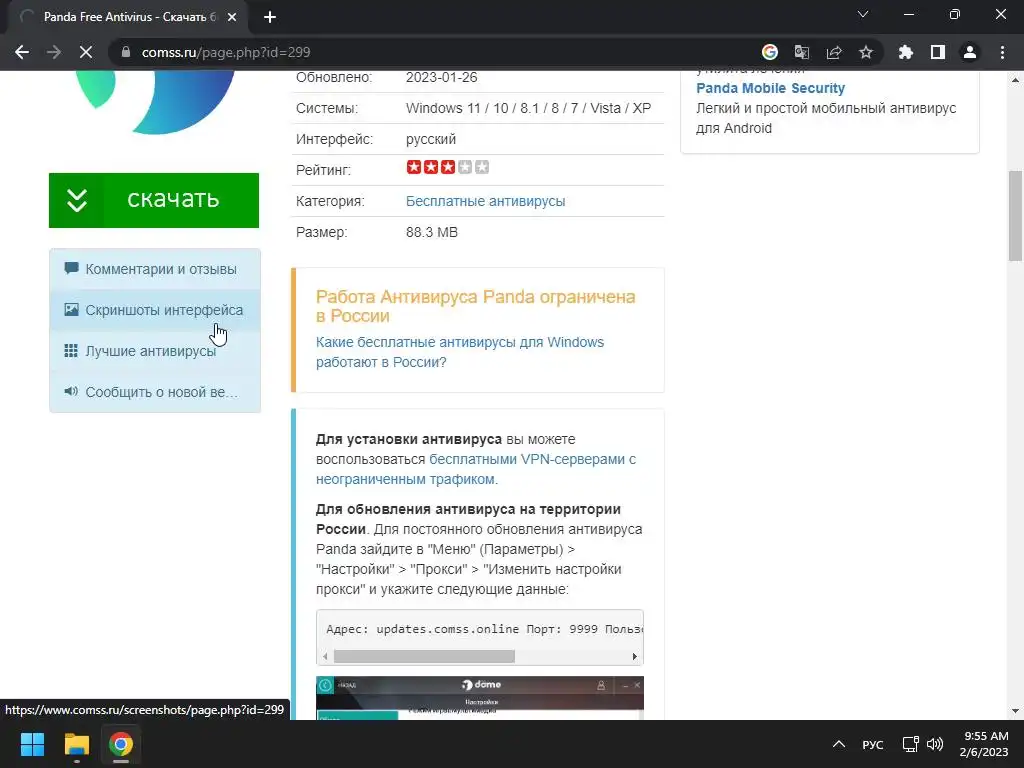Click the rating stars

447,167
